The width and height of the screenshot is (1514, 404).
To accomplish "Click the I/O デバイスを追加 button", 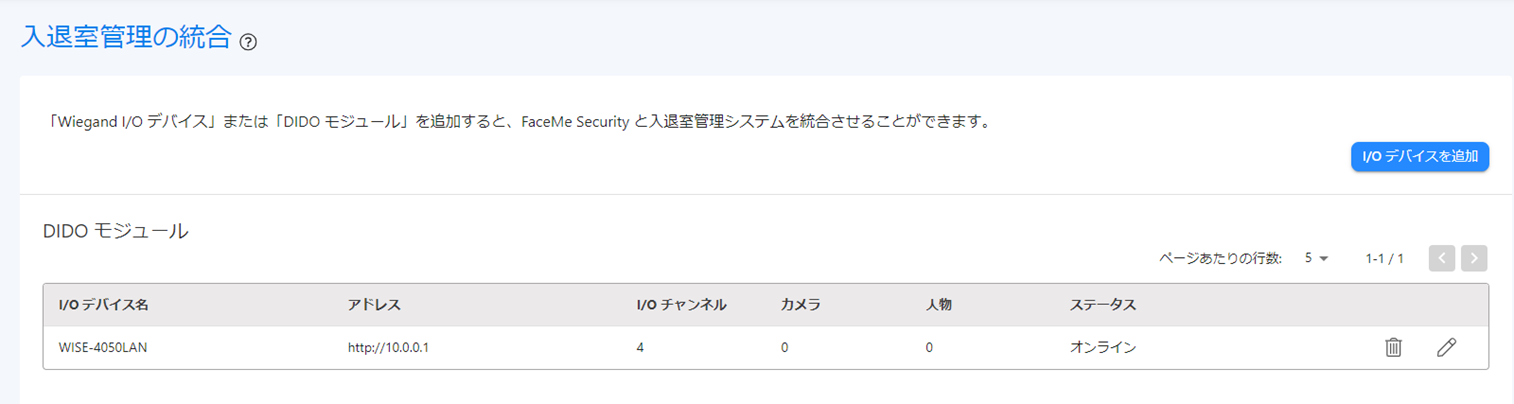I will 1420,157.
